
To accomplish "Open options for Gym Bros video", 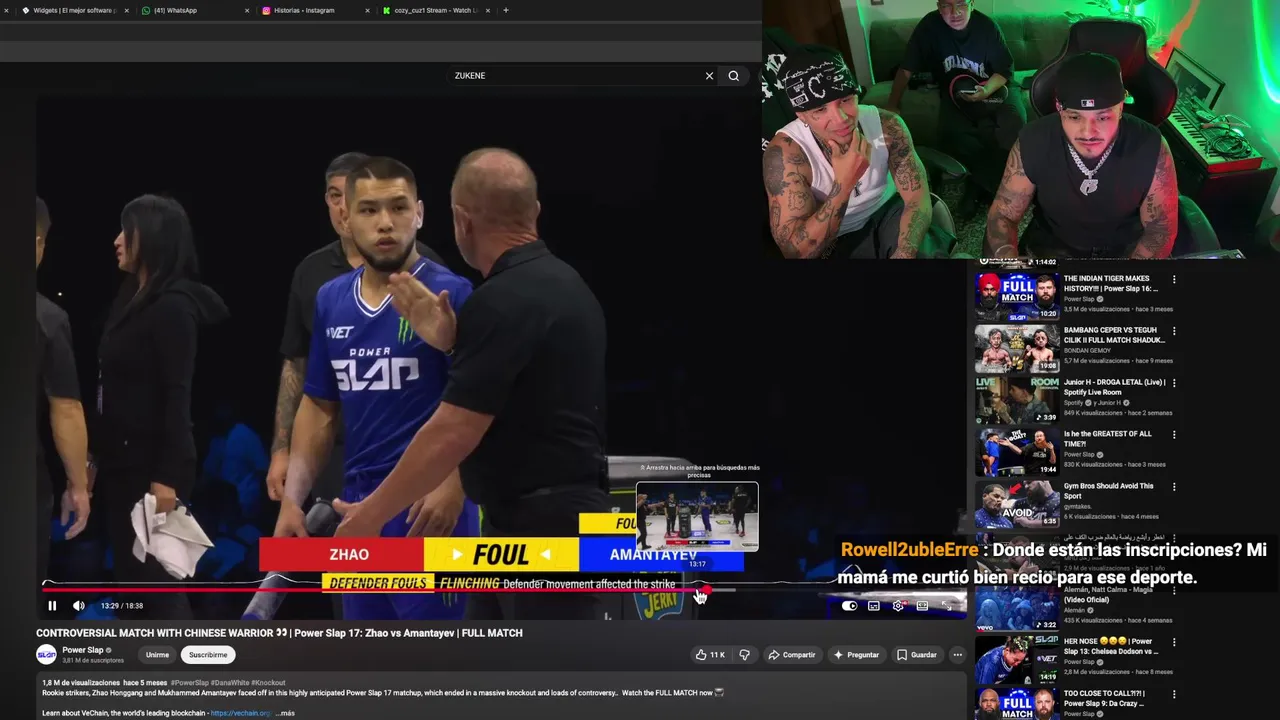I will (1174, 487).
